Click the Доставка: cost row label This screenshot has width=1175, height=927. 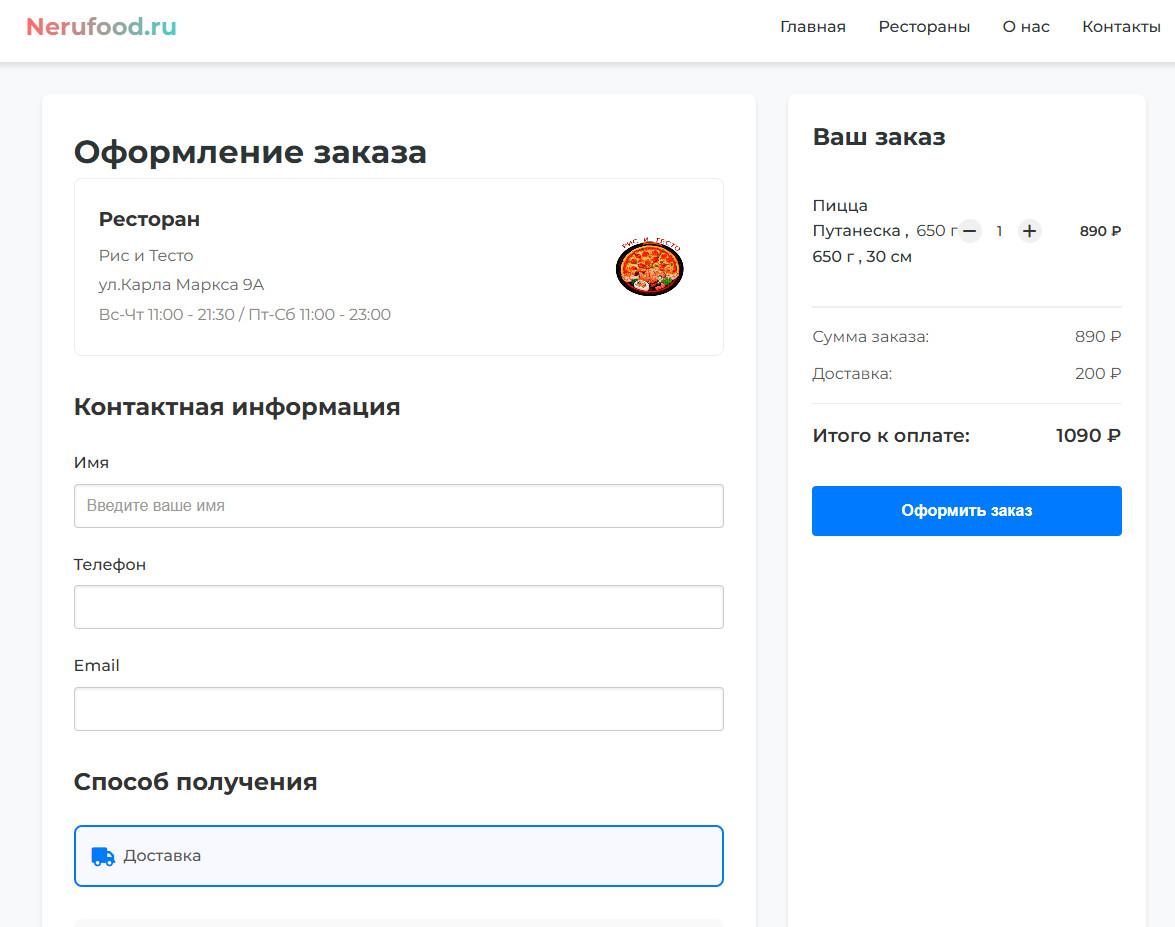852,373
